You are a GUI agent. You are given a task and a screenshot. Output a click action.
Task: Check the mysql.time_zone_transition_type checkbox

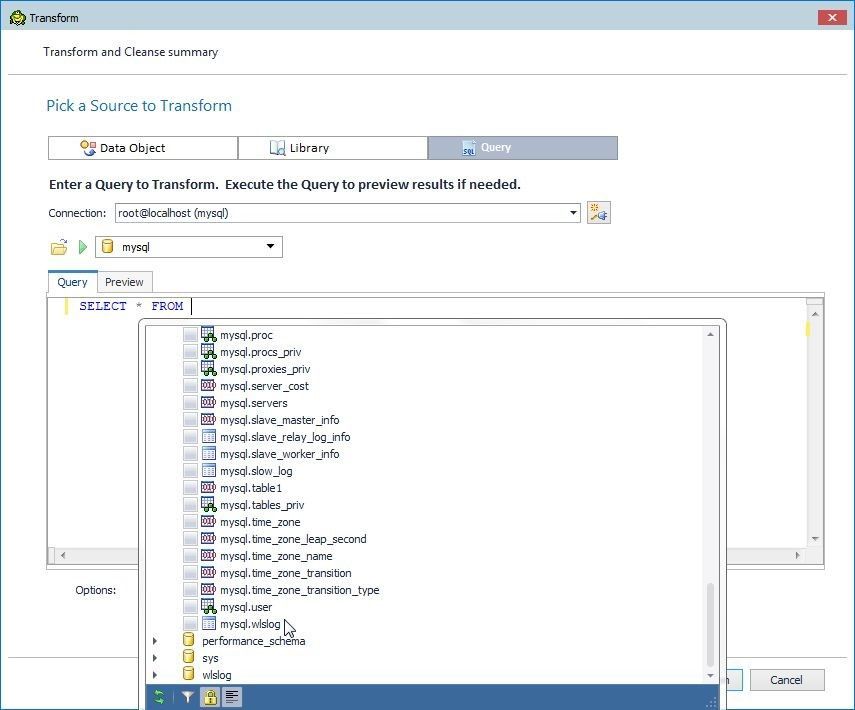click(x=190, y=590)
